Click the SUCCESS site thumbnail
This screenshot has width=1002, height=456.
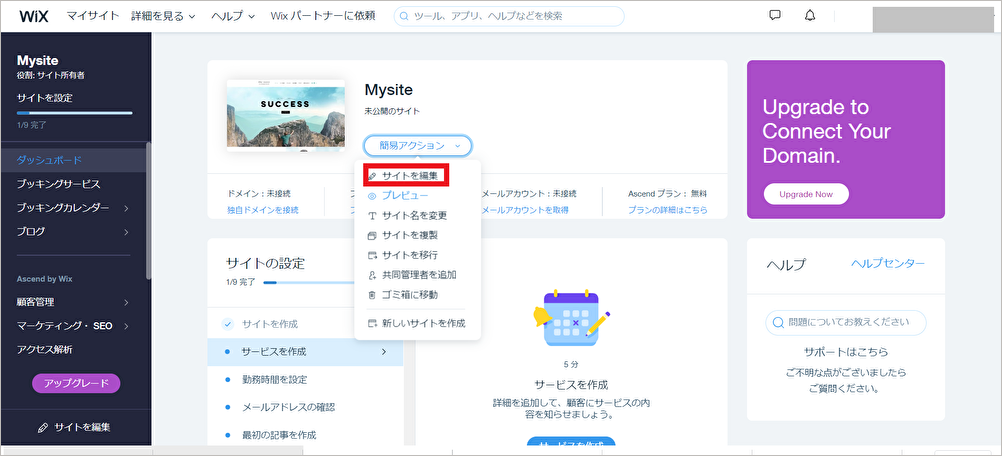pos(286,115)
